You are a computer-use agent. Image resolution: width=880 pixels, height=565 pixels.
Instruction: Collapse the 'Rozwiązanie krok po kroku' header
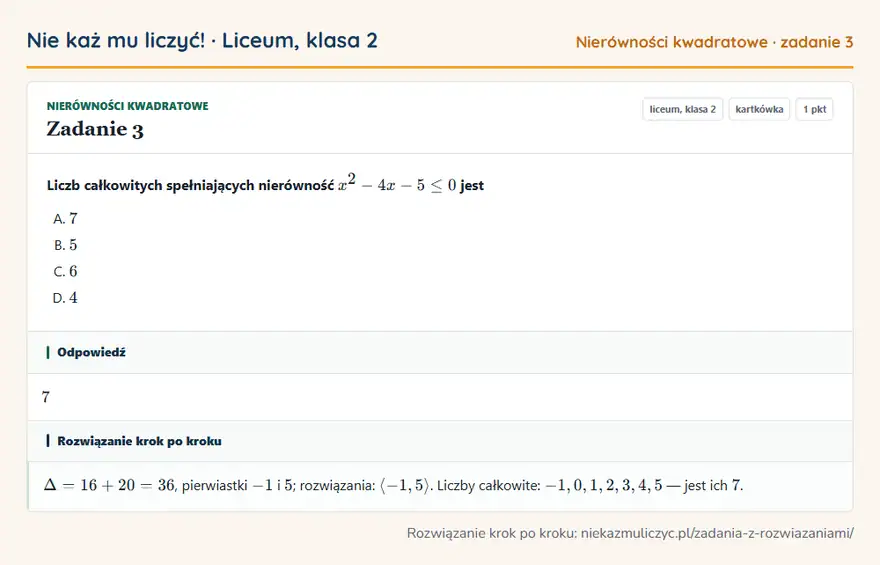[440, 441]
